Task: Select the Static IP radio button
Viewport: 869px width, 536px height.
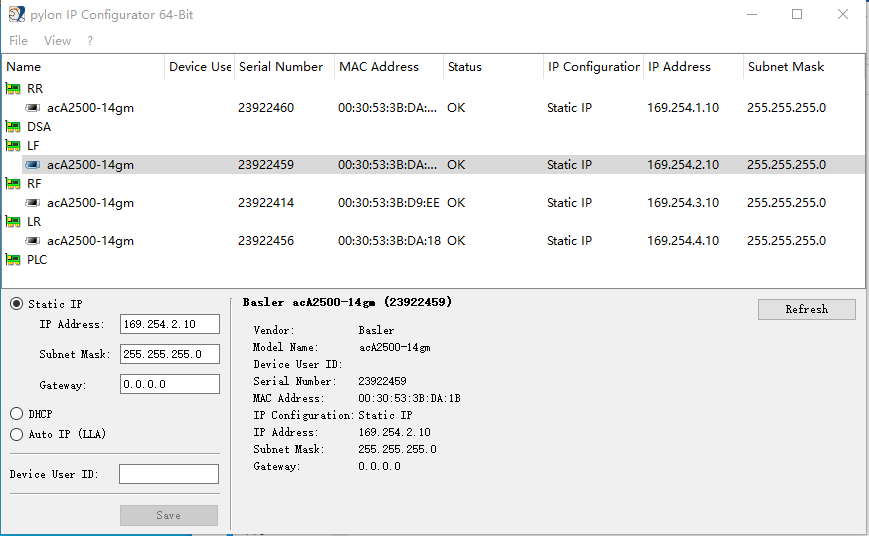Action: pyautogui.click(x=17, y=304)
